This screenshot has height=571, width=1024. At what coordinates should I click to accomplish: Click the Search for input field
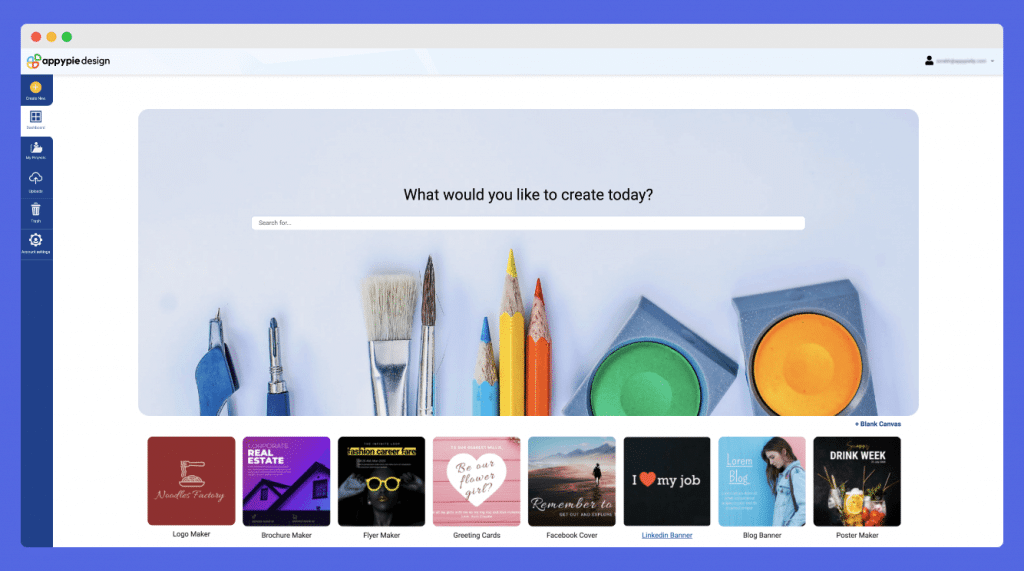(528, 223)
